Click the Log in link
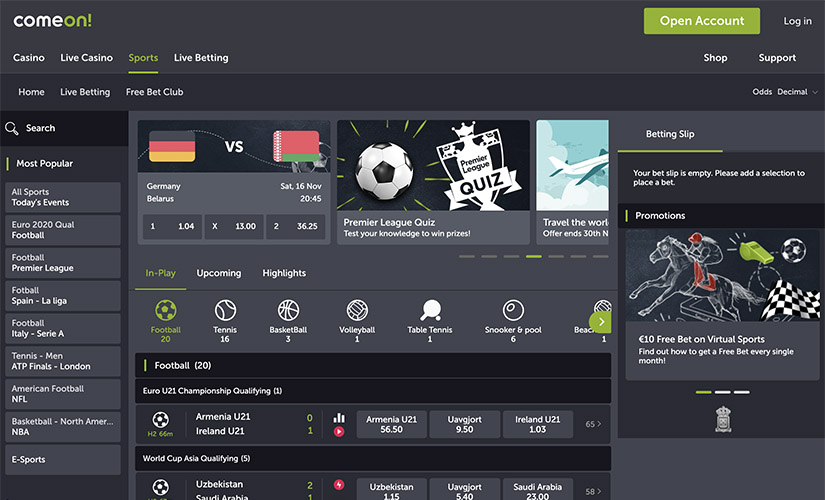 pyautogui.click(x=797, y=21)
